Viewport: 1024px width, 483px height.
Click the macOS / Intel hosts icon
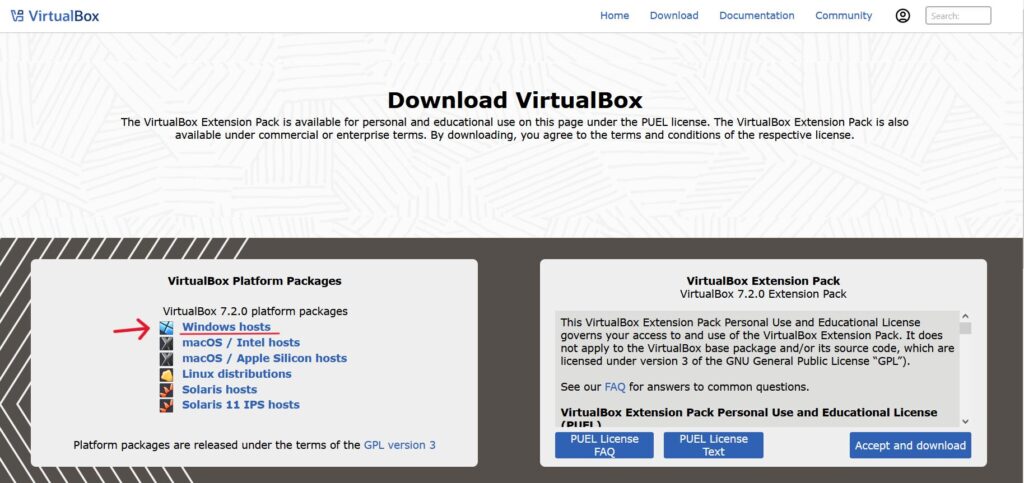tap(167, 343)
